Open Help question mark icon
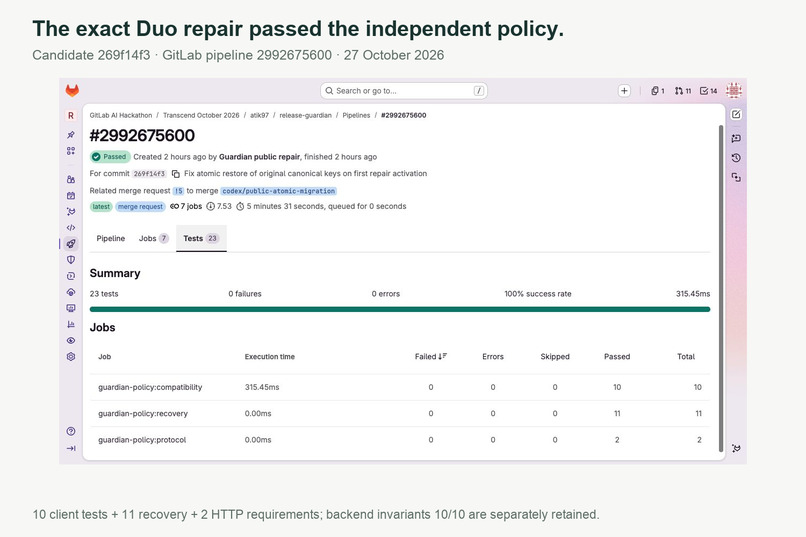806x537 pixels. [x=71, y=431]
